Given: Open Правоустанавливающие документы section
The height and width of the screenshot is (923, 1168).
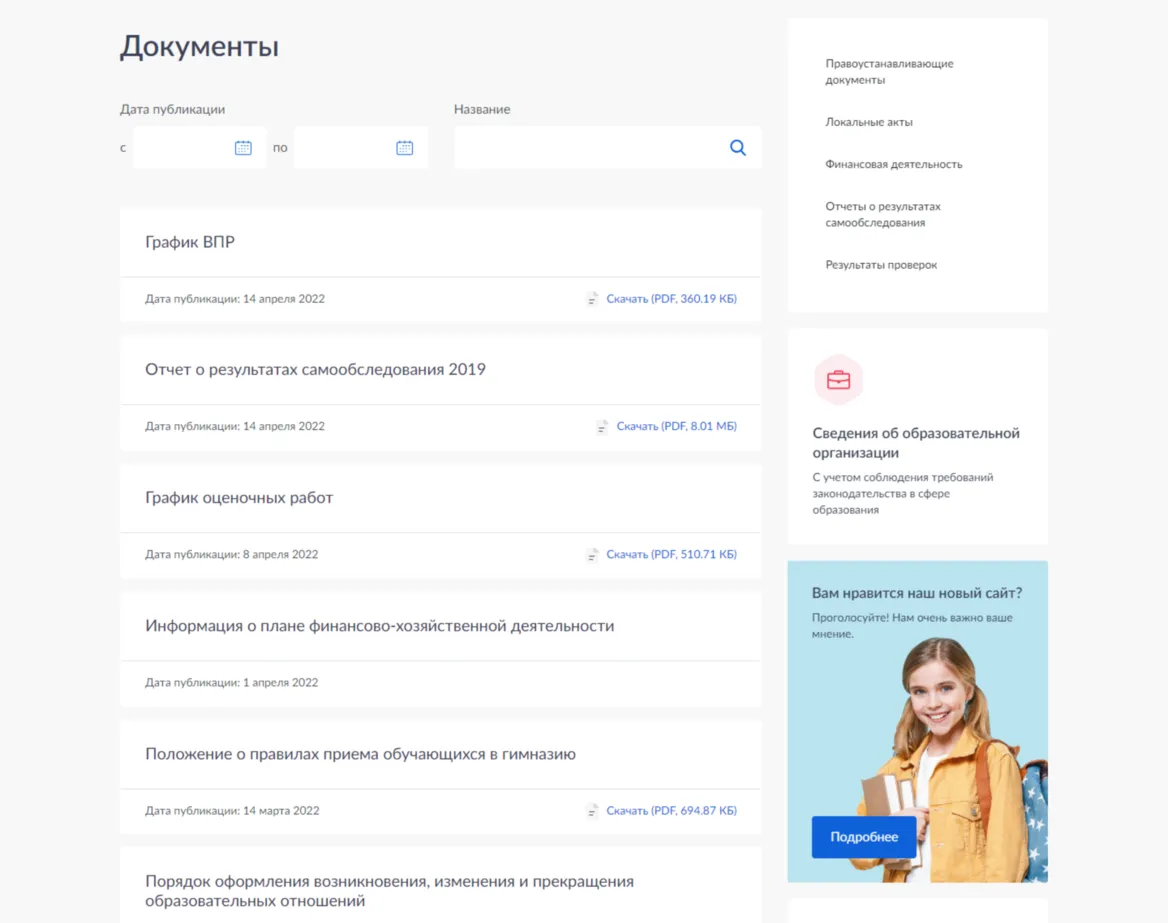Looking at the screenshot, I should (889, 72).
